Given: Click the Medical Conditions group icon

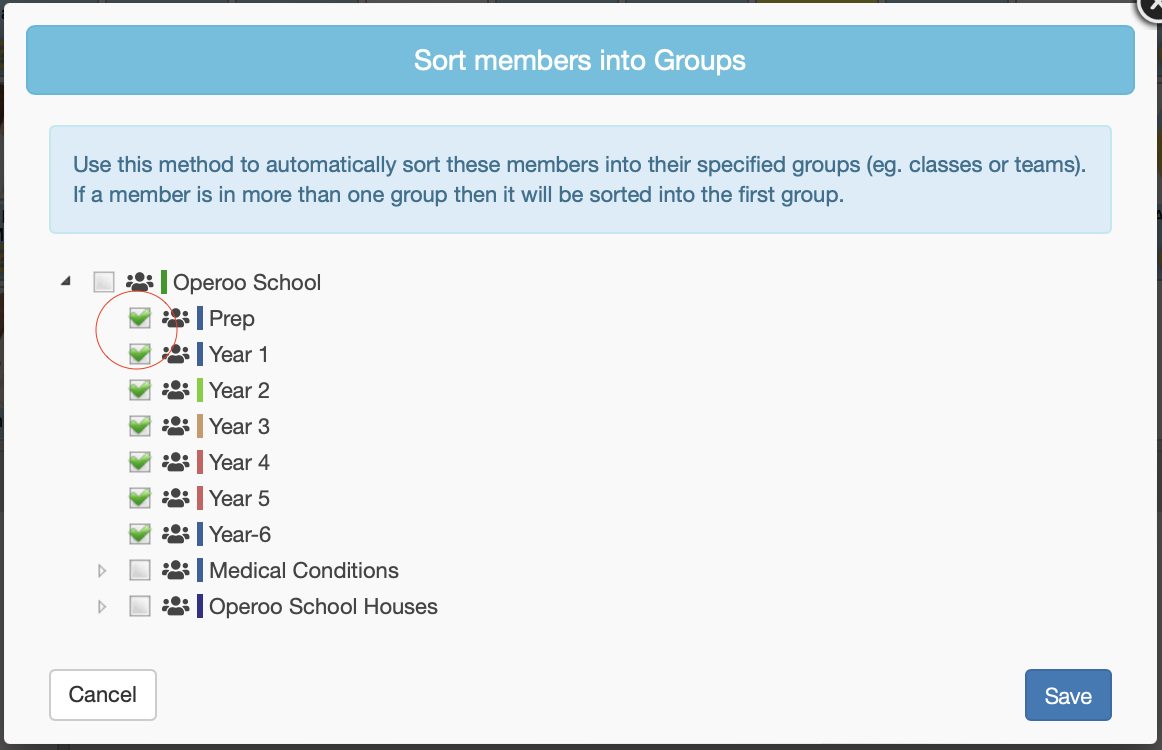Looking at the screenshot, I should (x=176, y=571).
